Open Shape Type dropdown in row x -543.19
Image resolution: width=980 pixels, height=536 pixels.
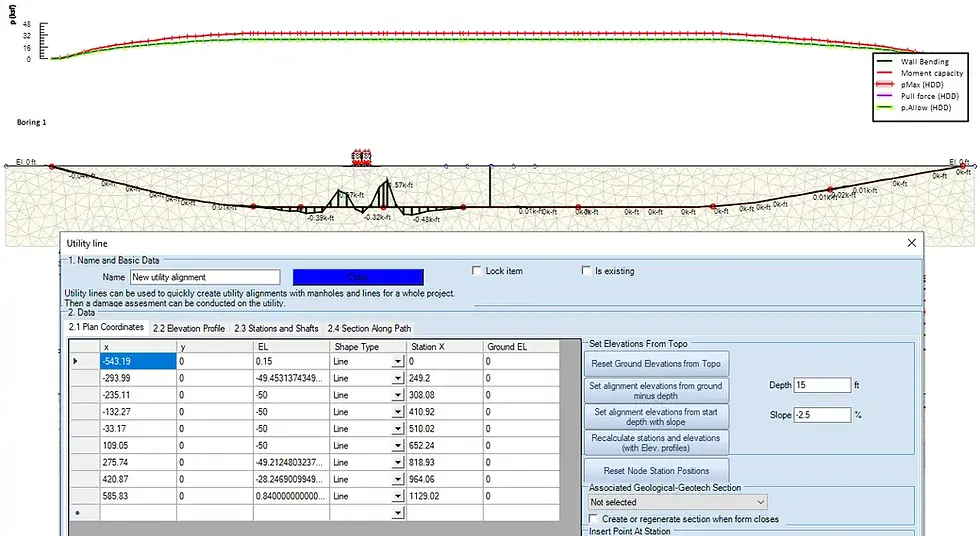pos(398,362)
